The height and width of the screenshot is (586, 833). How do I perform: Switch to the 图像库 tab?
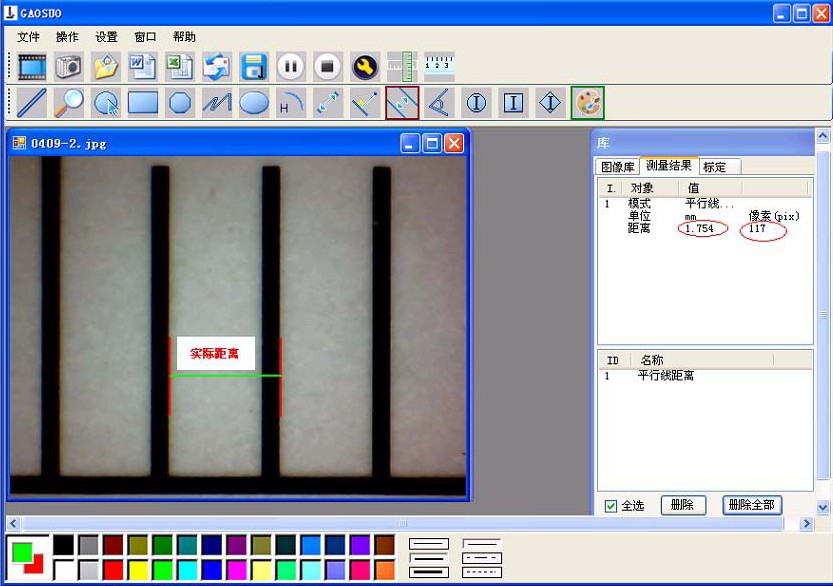pyautogui.click(x=617, y=167)
